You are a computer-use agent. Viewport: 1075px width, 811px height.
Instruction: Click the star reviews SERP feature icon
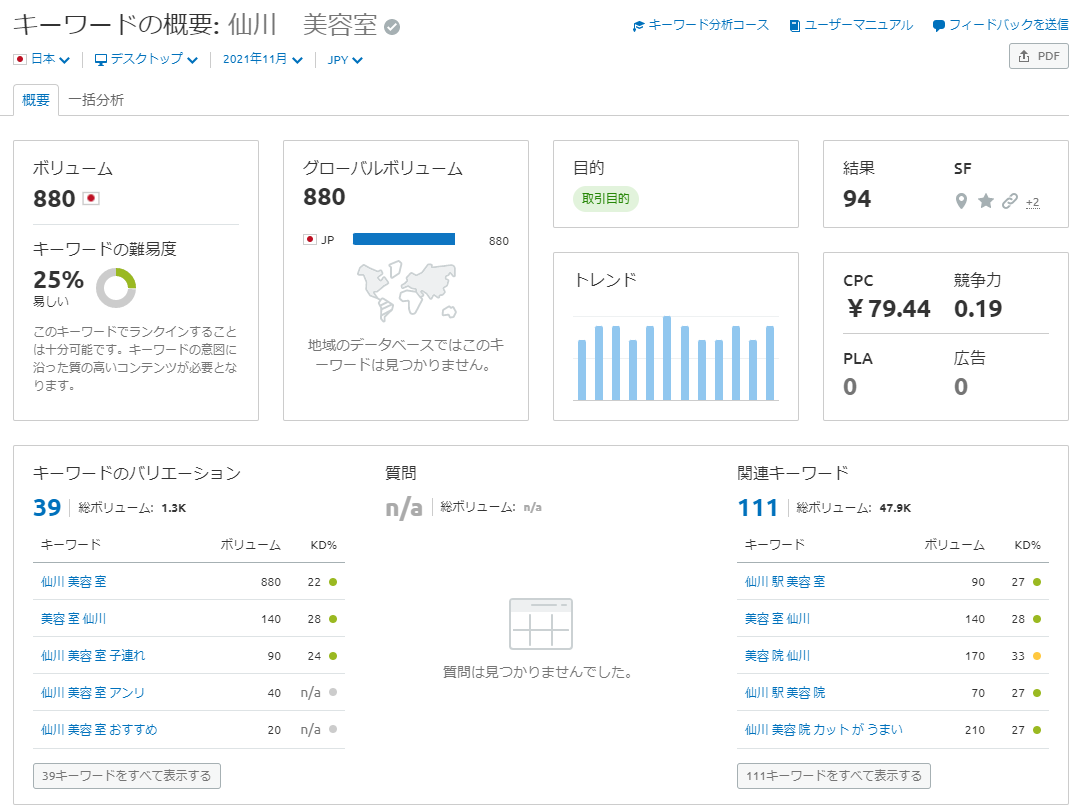[986, 201]
